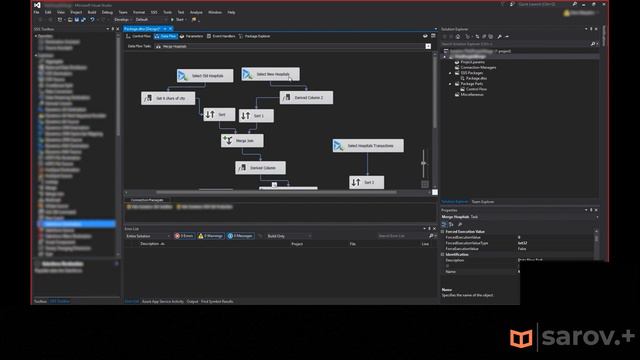640x360 pixels.
Task: Open the File menu
Action: coord(36,12)
